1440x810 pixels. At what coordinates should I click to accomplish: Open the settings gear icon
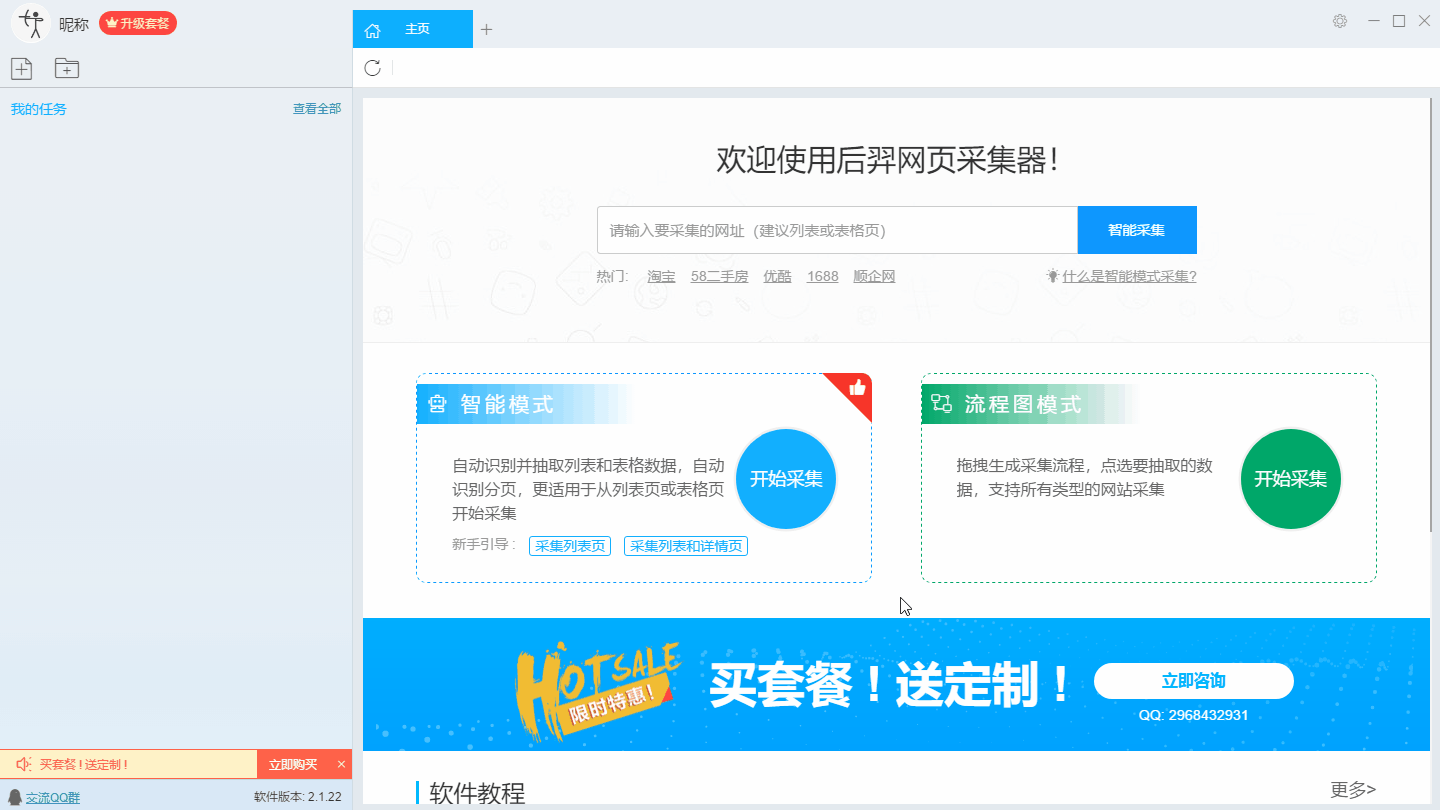click(1339, 20)
